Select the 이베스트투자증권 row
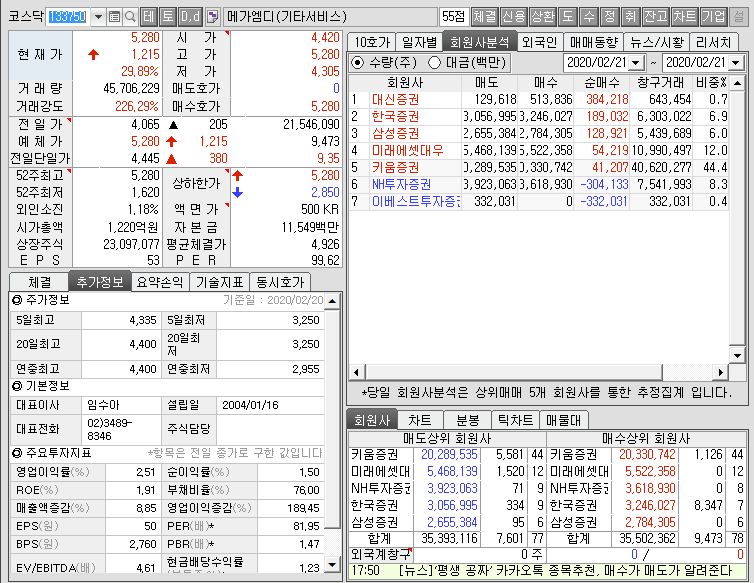 click(539, 202)
